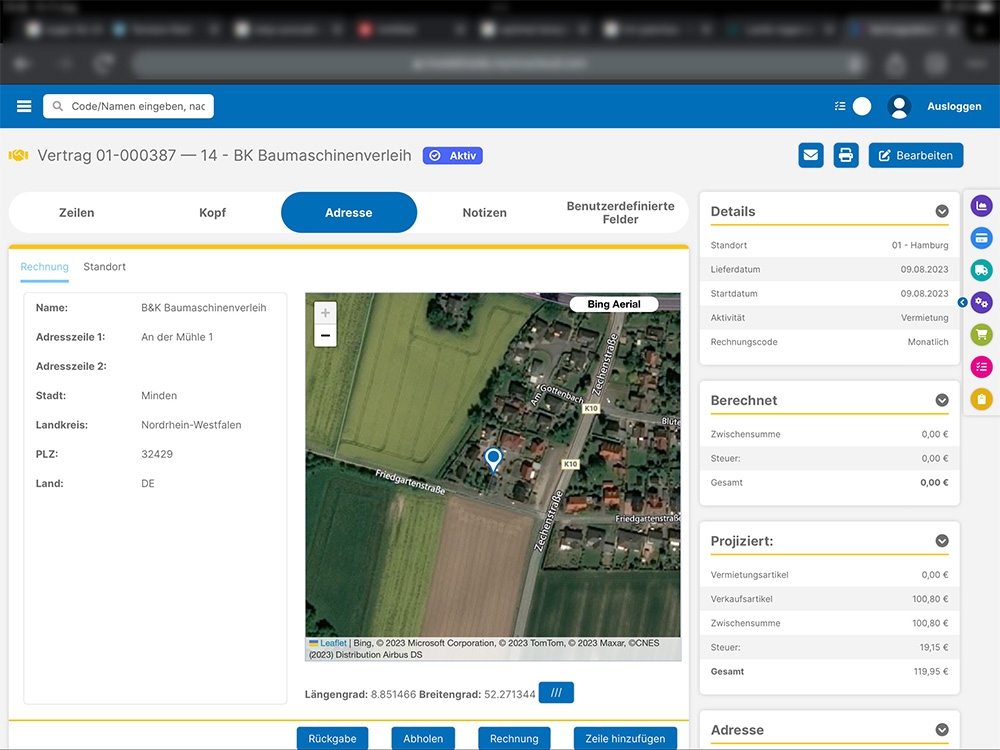Image resolution: width=1000 pixels, height=750 pixels.
Task: Open the purple gears sidebar icon
Action: click(982, 302)
